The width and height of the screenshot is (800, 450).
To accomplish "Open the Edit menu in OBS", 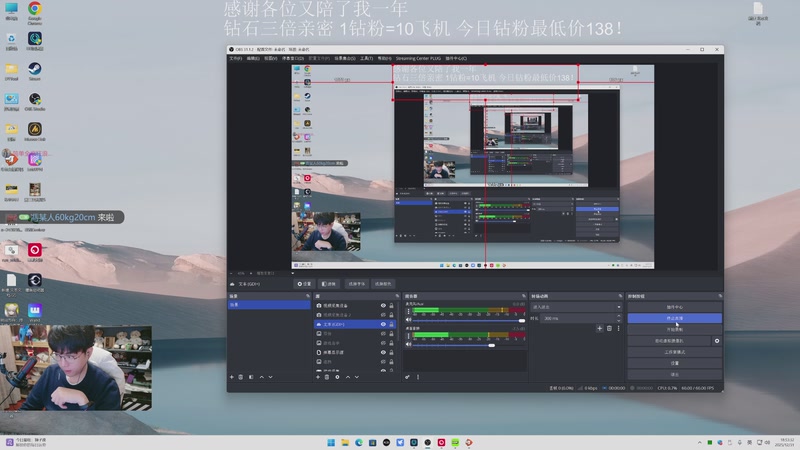I will [x=253, y=58].
